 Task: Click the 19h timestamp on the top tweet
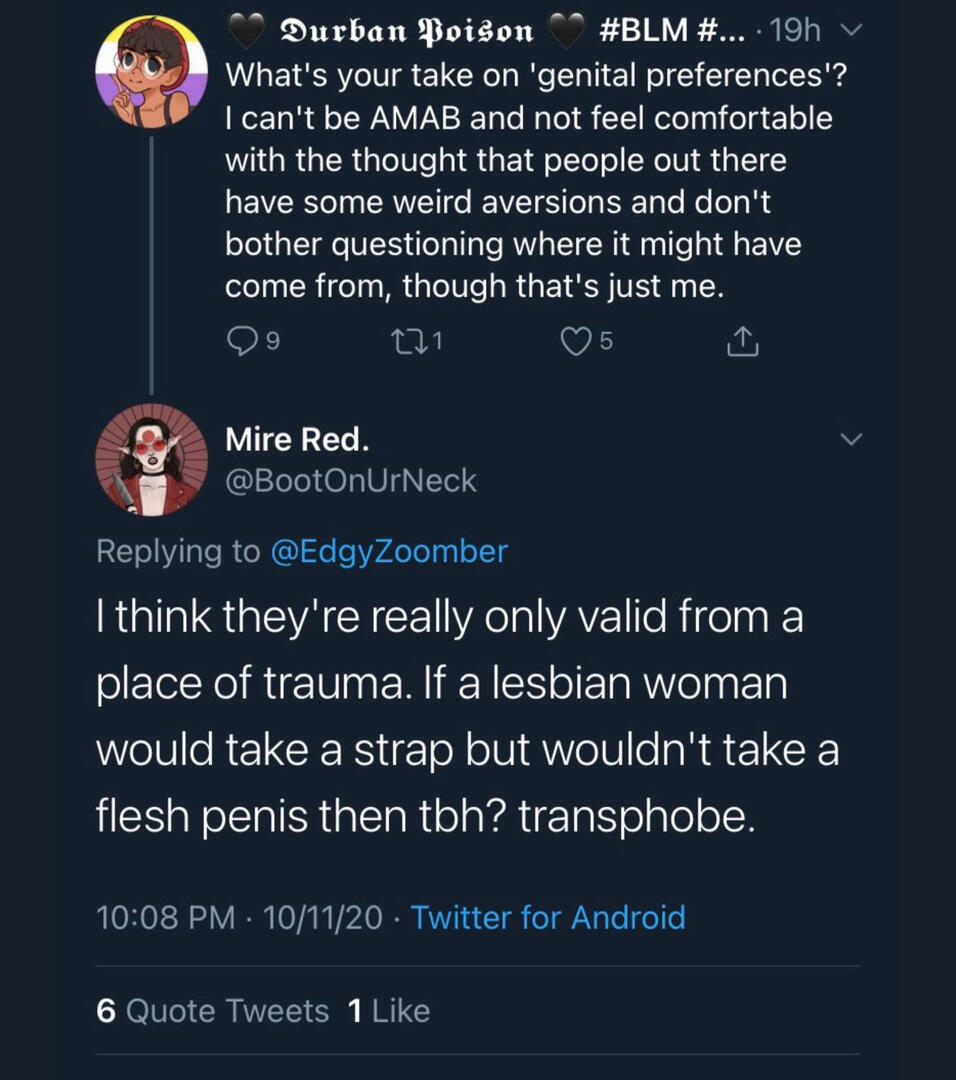tap(796, 32)
